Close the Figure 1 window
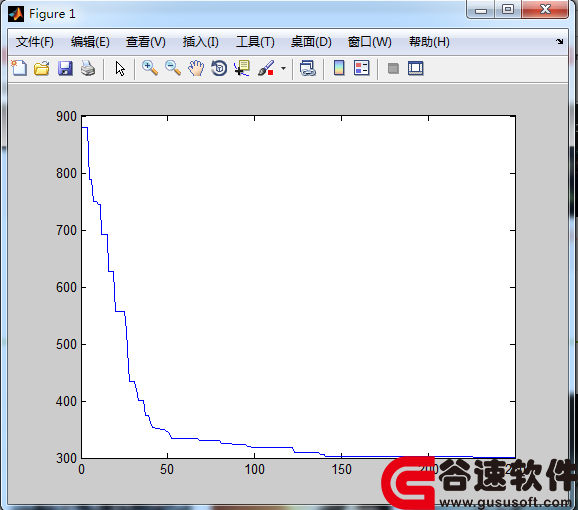The width and height of the screenshot is (578, 510). pos(545,9)
